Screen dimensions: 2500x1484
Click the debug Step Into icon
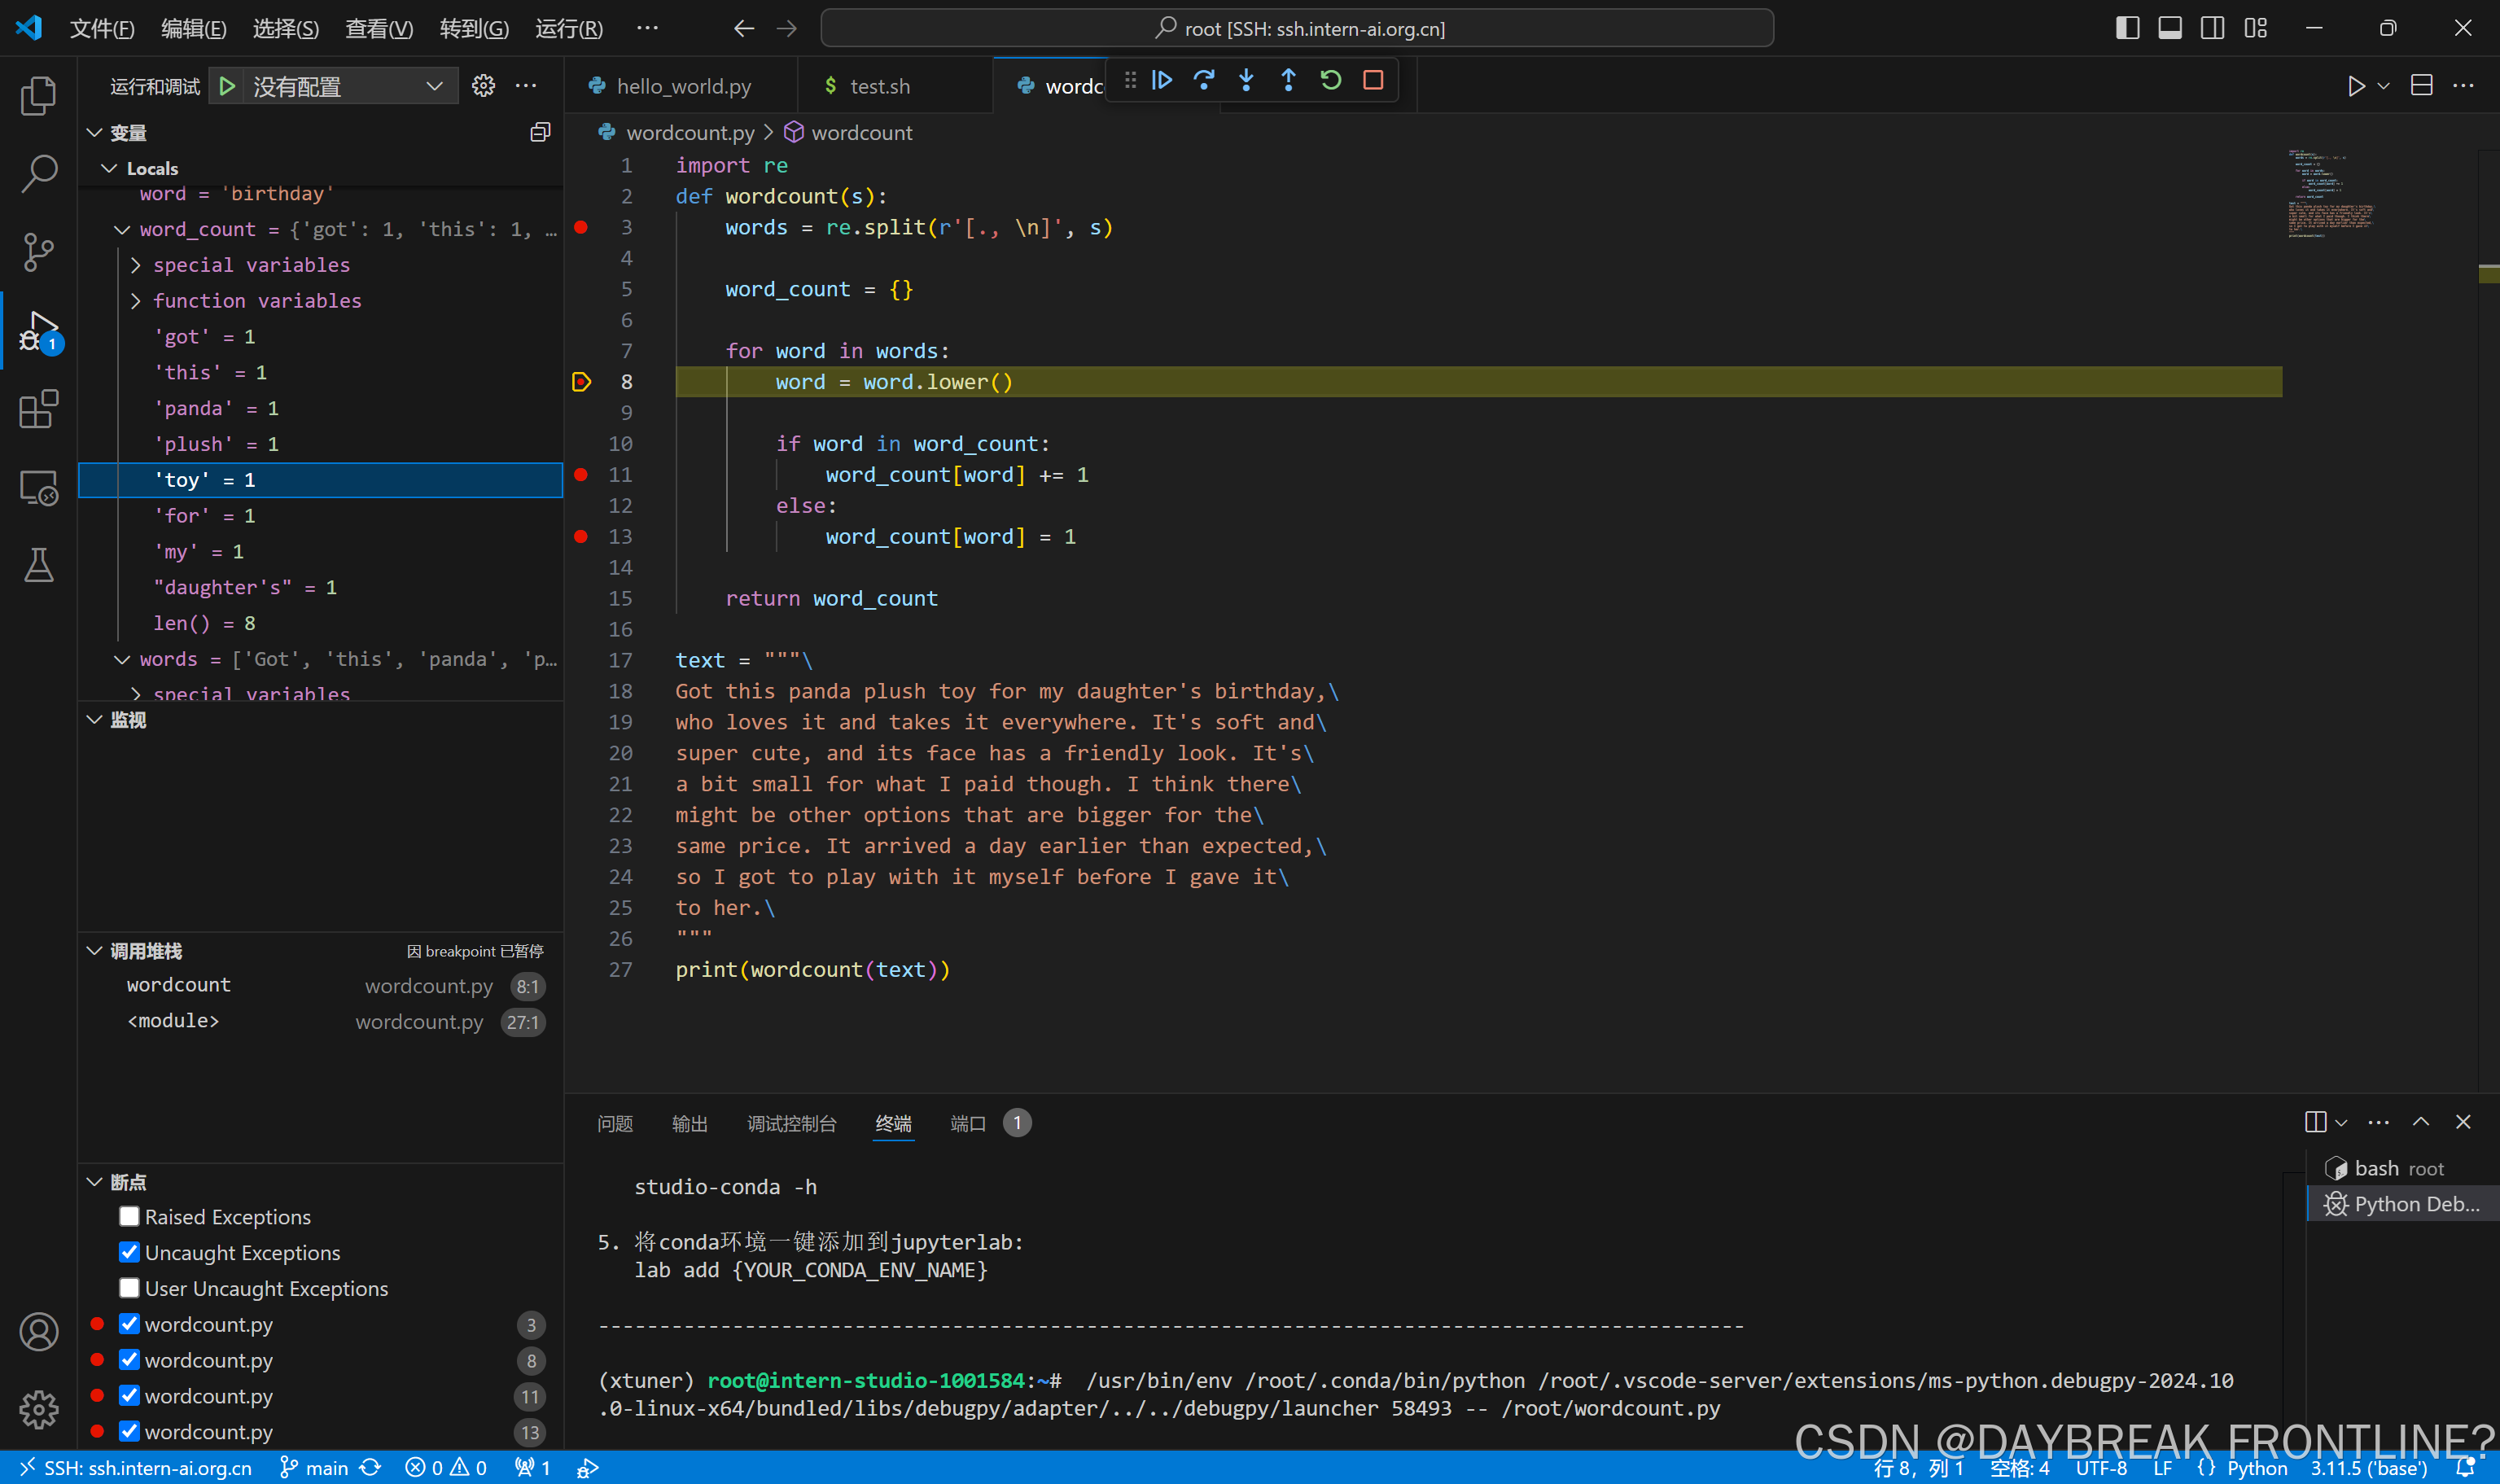1246,80
